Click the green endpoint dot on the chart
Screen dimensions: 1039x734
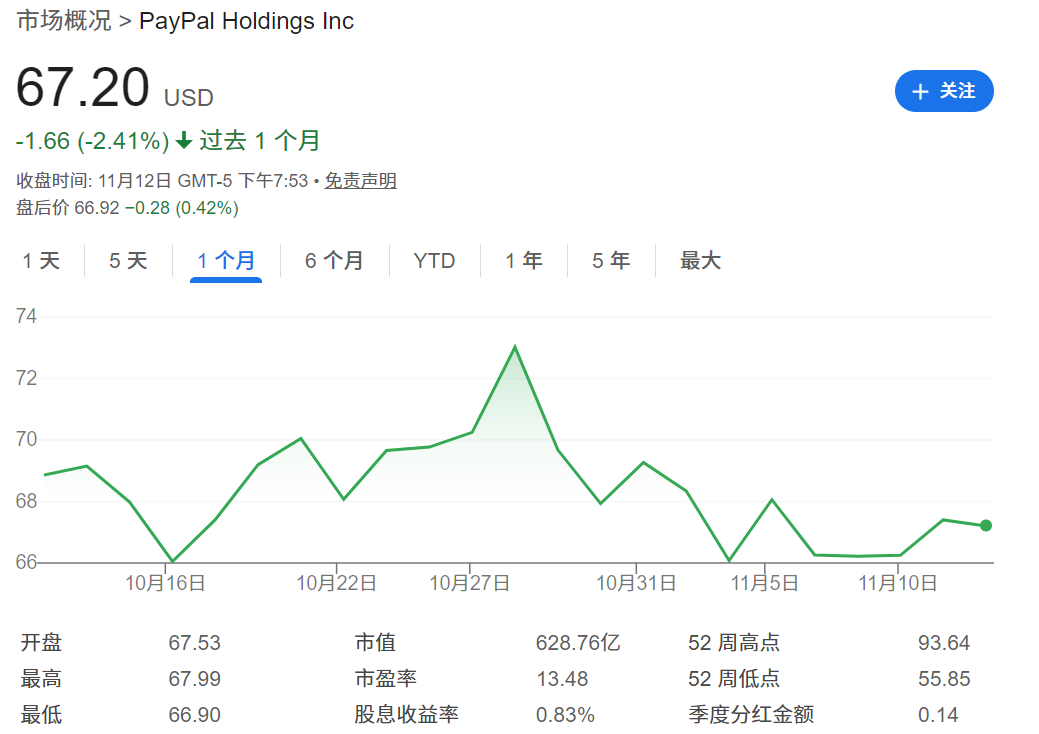pos(985,524)
